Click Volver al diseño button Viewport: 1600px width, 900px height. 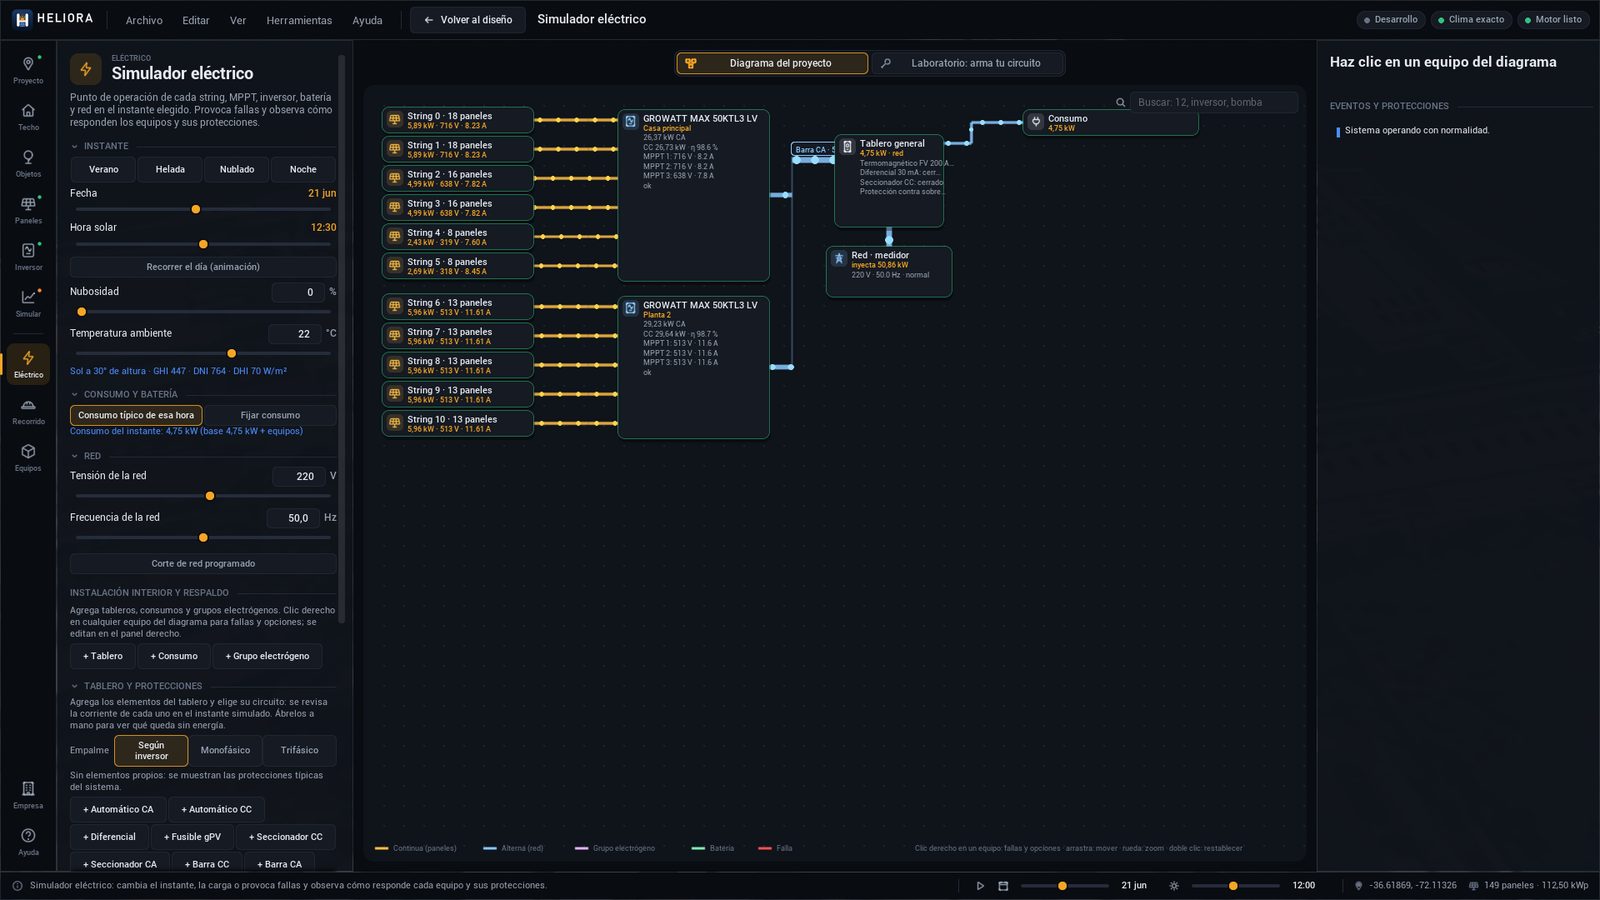468,20
